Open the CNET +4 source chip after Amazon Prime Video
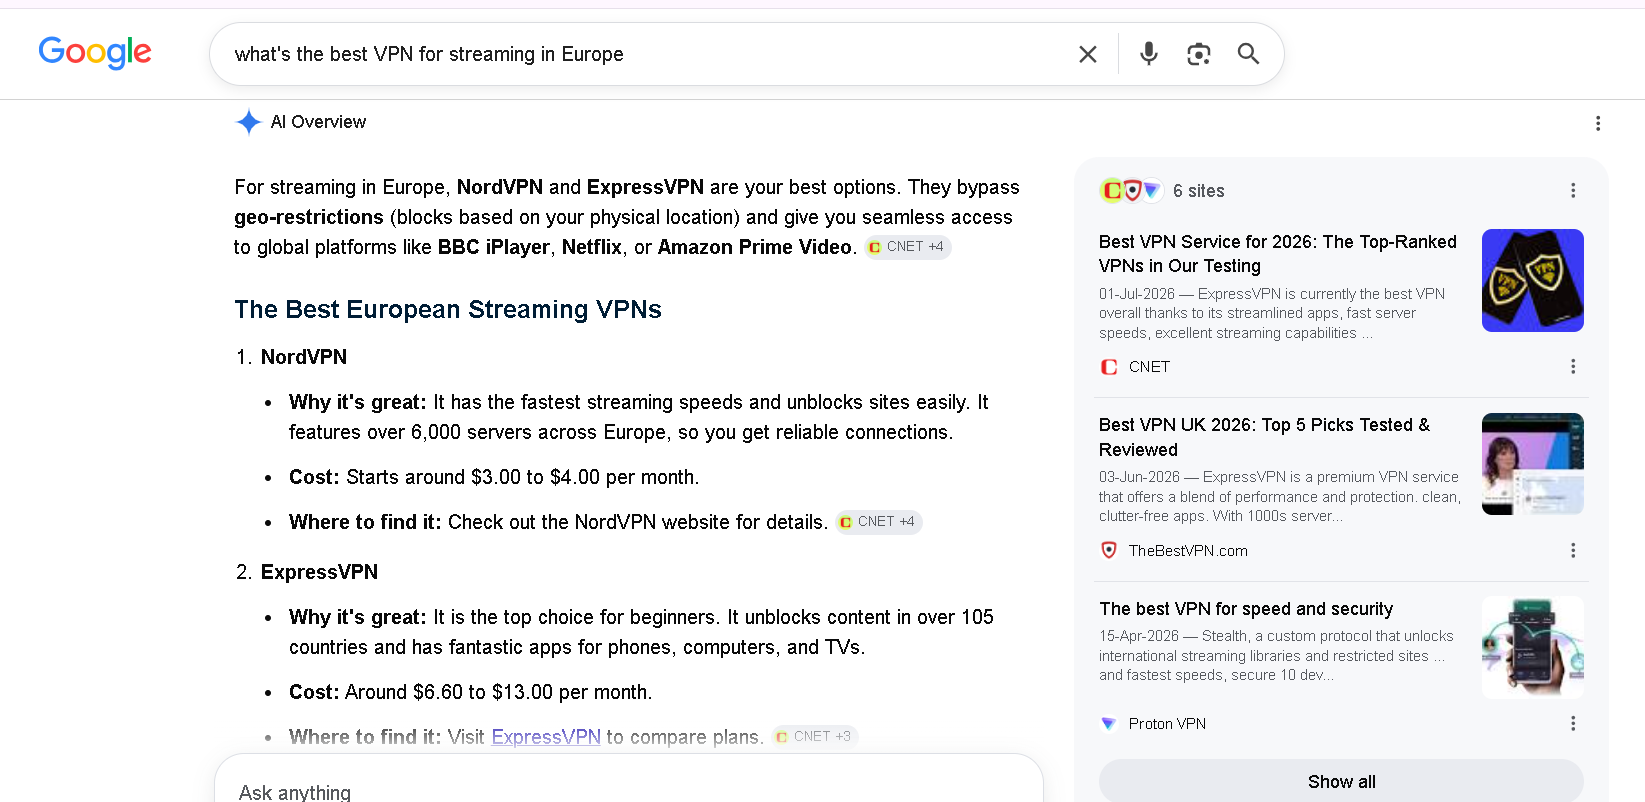This screenshot has height=802, width=1645. [907, 247]
